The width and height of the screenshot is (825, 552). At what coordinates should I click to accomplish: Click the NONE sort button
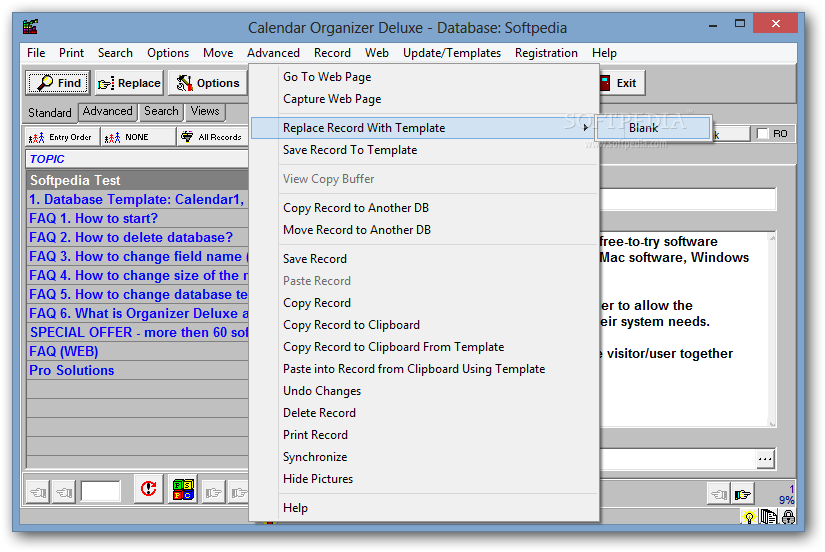click(x=137, y=137)
